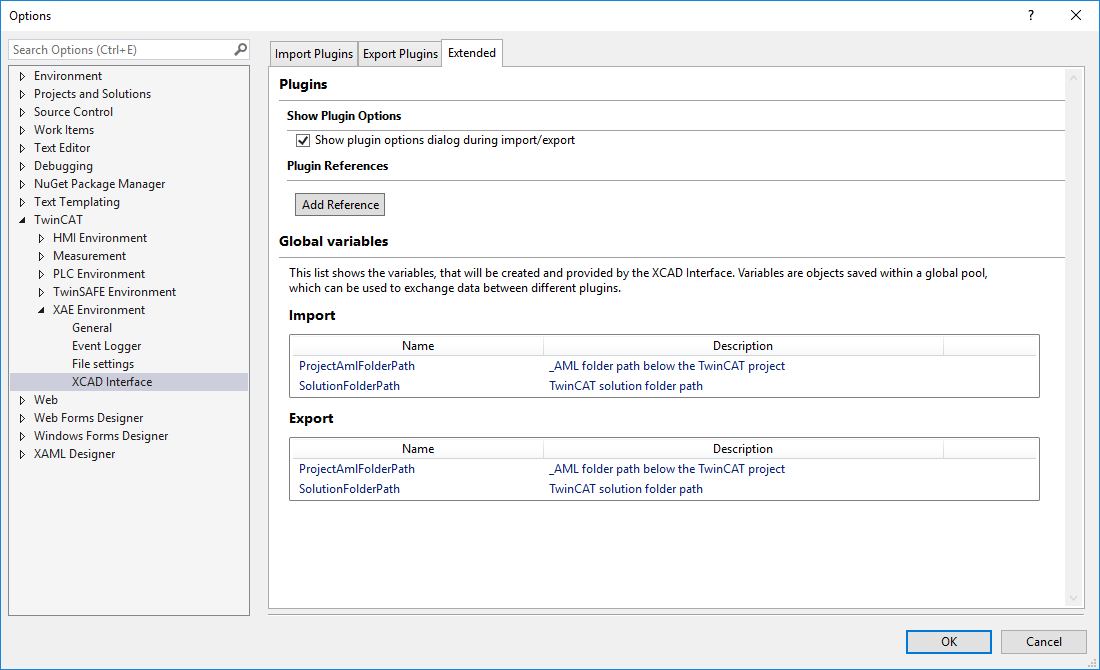
Task: Expand the Web tree node arrow
Action: tap(22, 401)
